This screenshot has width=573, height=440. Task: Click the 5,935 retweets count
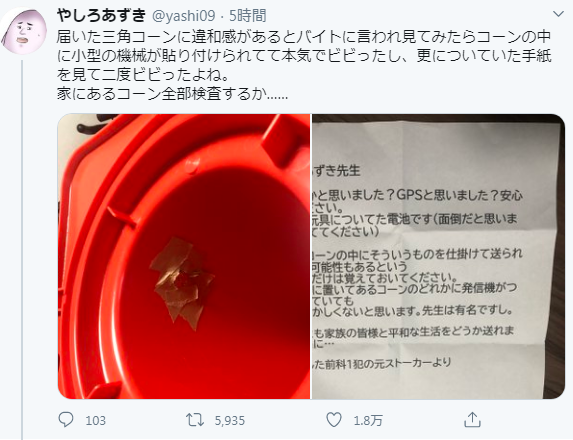pos(229,421)
